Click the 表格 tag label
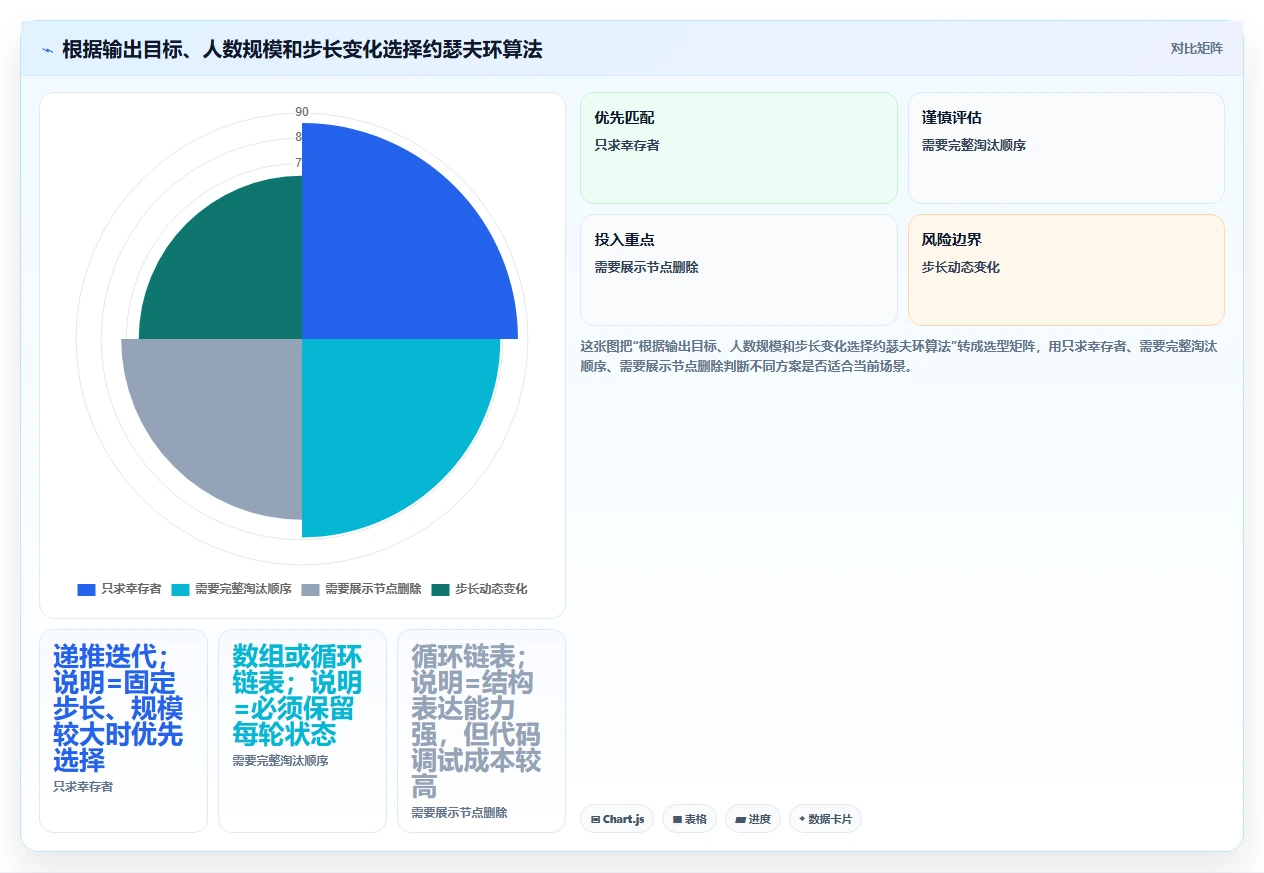 click(696, 819)
